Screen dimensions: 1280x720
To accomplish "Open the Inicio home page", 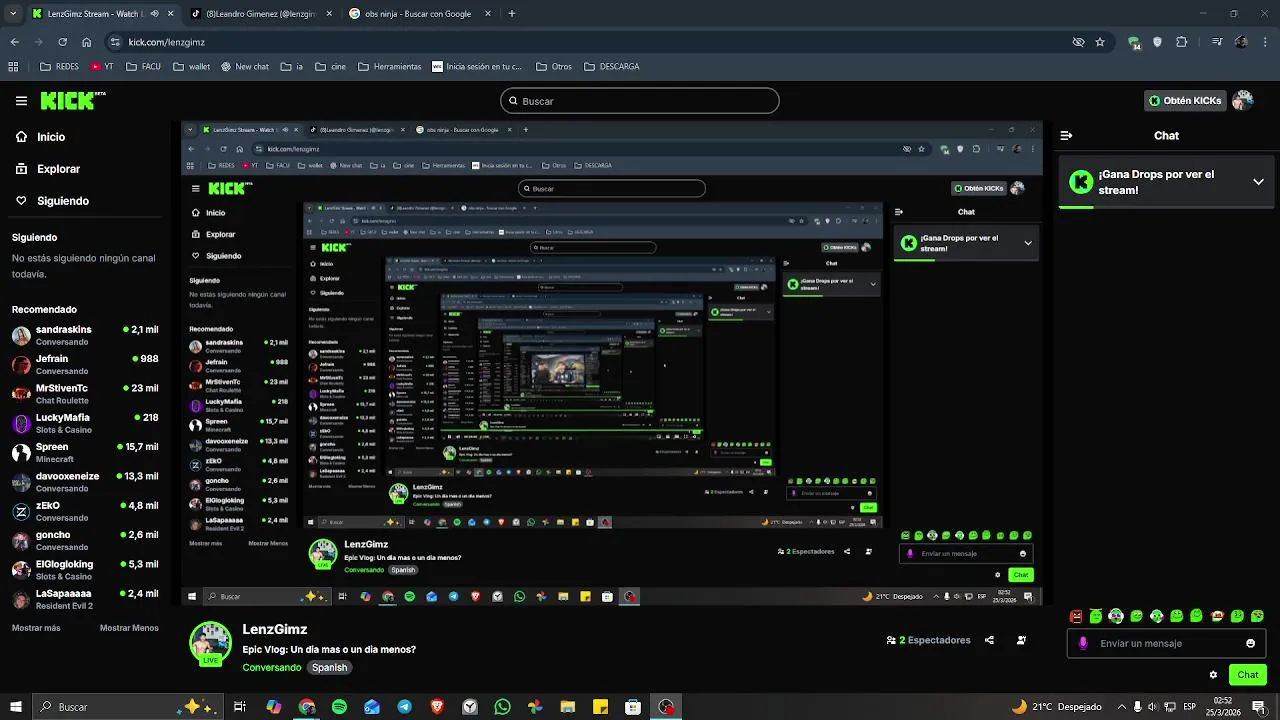I will click(x=40, y=137).
